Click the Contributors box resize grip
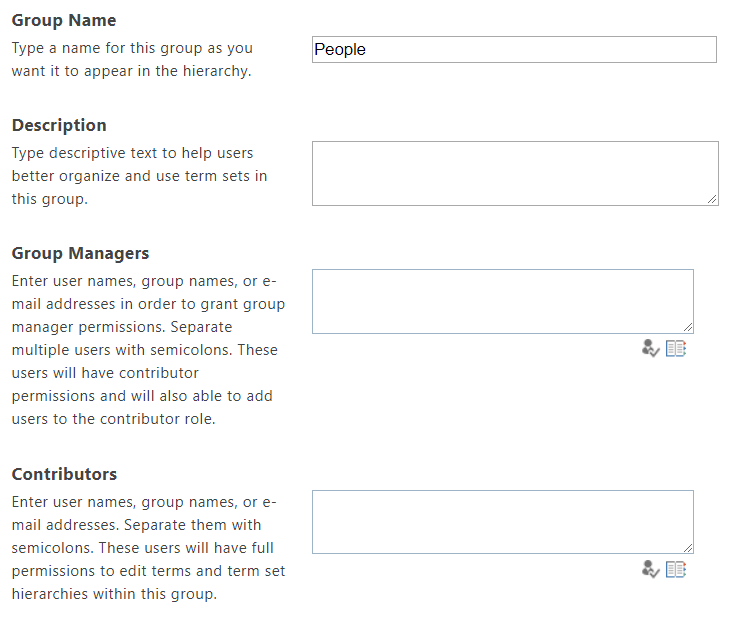 (688, 548)
